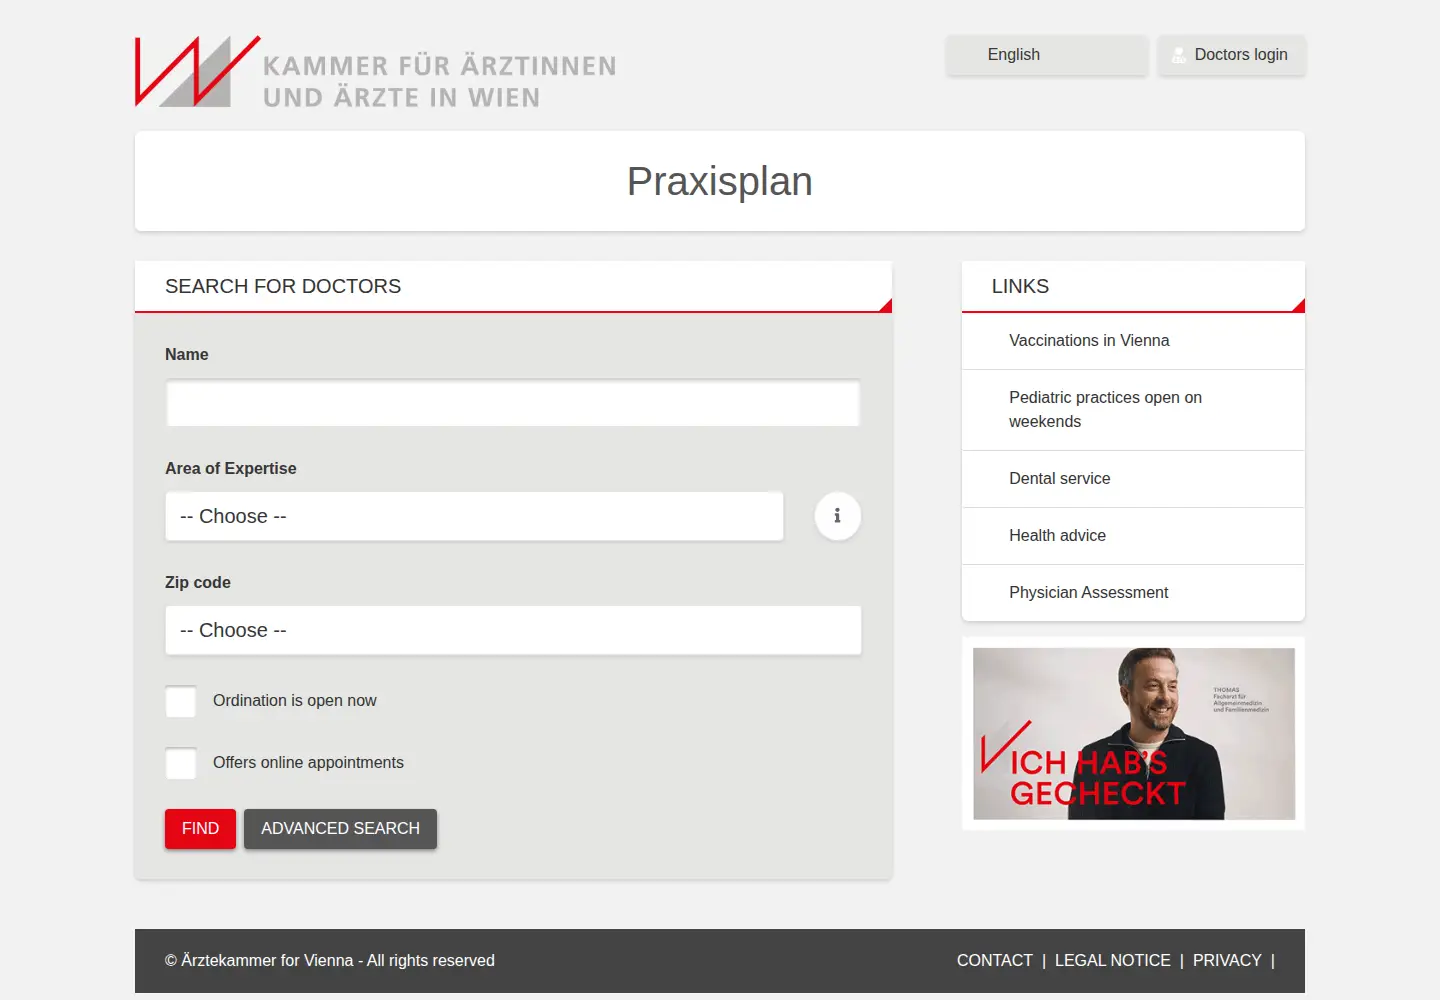Click the SEARCH FOR DOCTORS panel heading

(283, 287)
